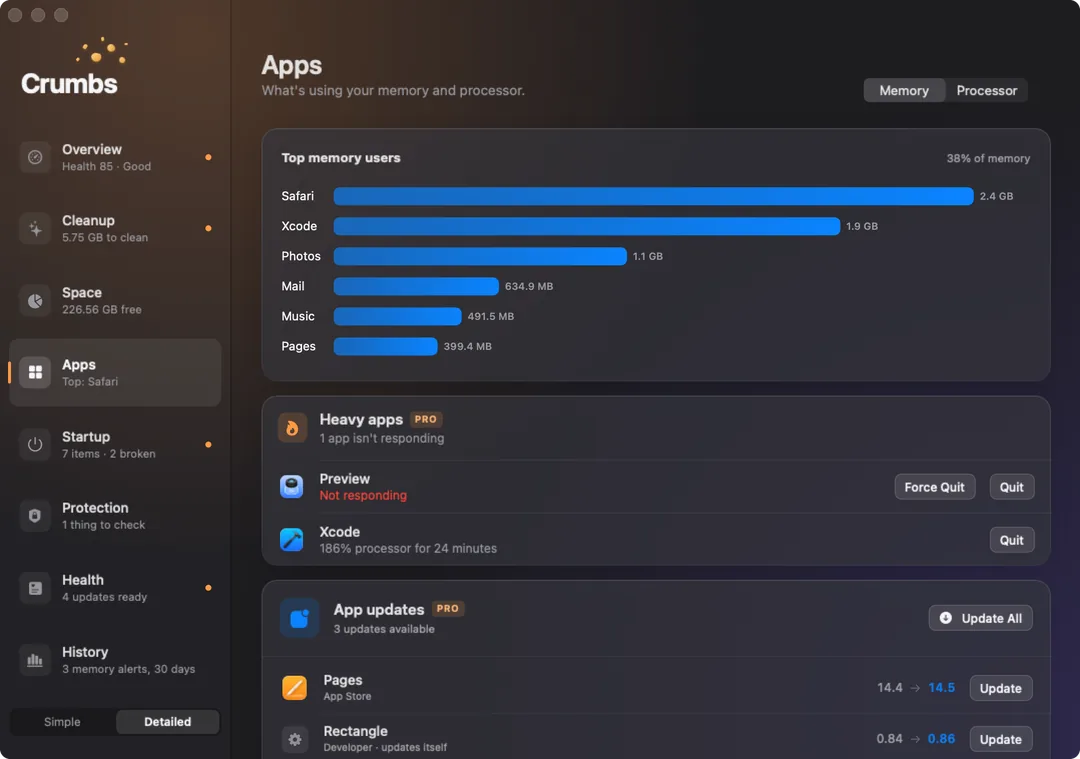Click the Apps grid icon in sidebar
1080x759 pixels.
tap(35, 373)
